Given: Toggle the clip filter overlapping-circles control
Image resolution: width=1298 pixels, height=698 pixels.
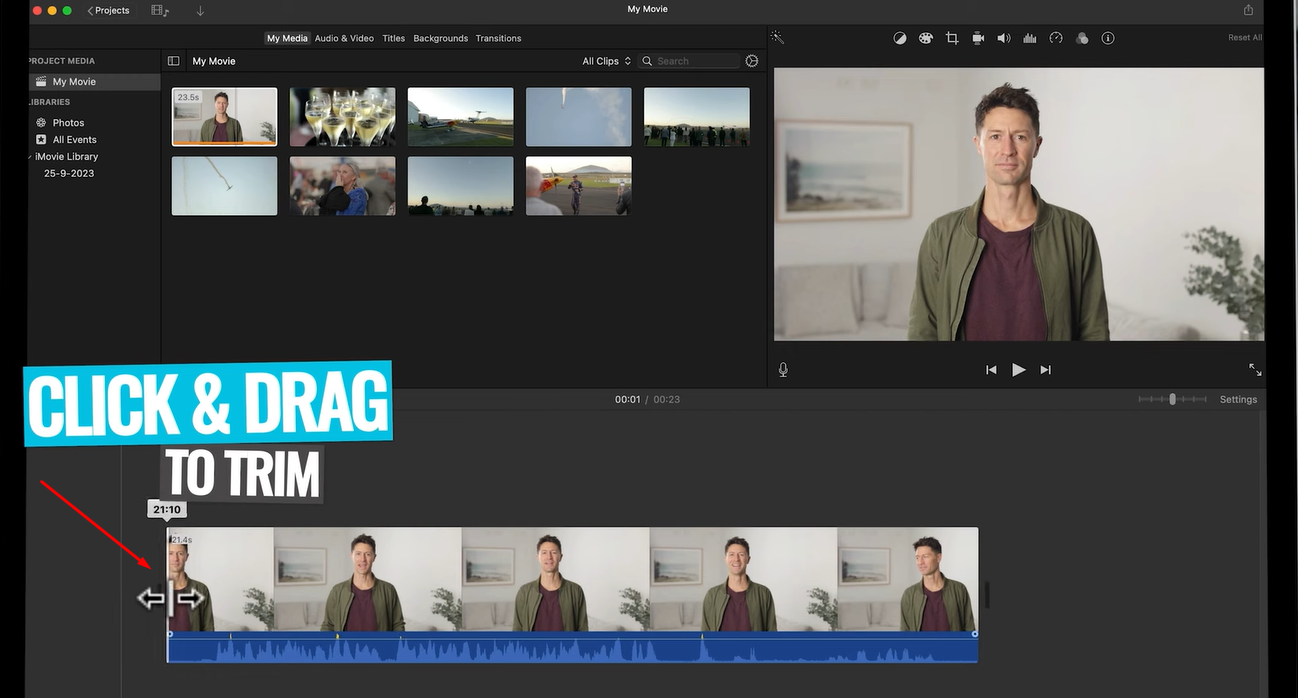Looking at the screenshot, I should pyautogui.click(x=1082, y=37).
